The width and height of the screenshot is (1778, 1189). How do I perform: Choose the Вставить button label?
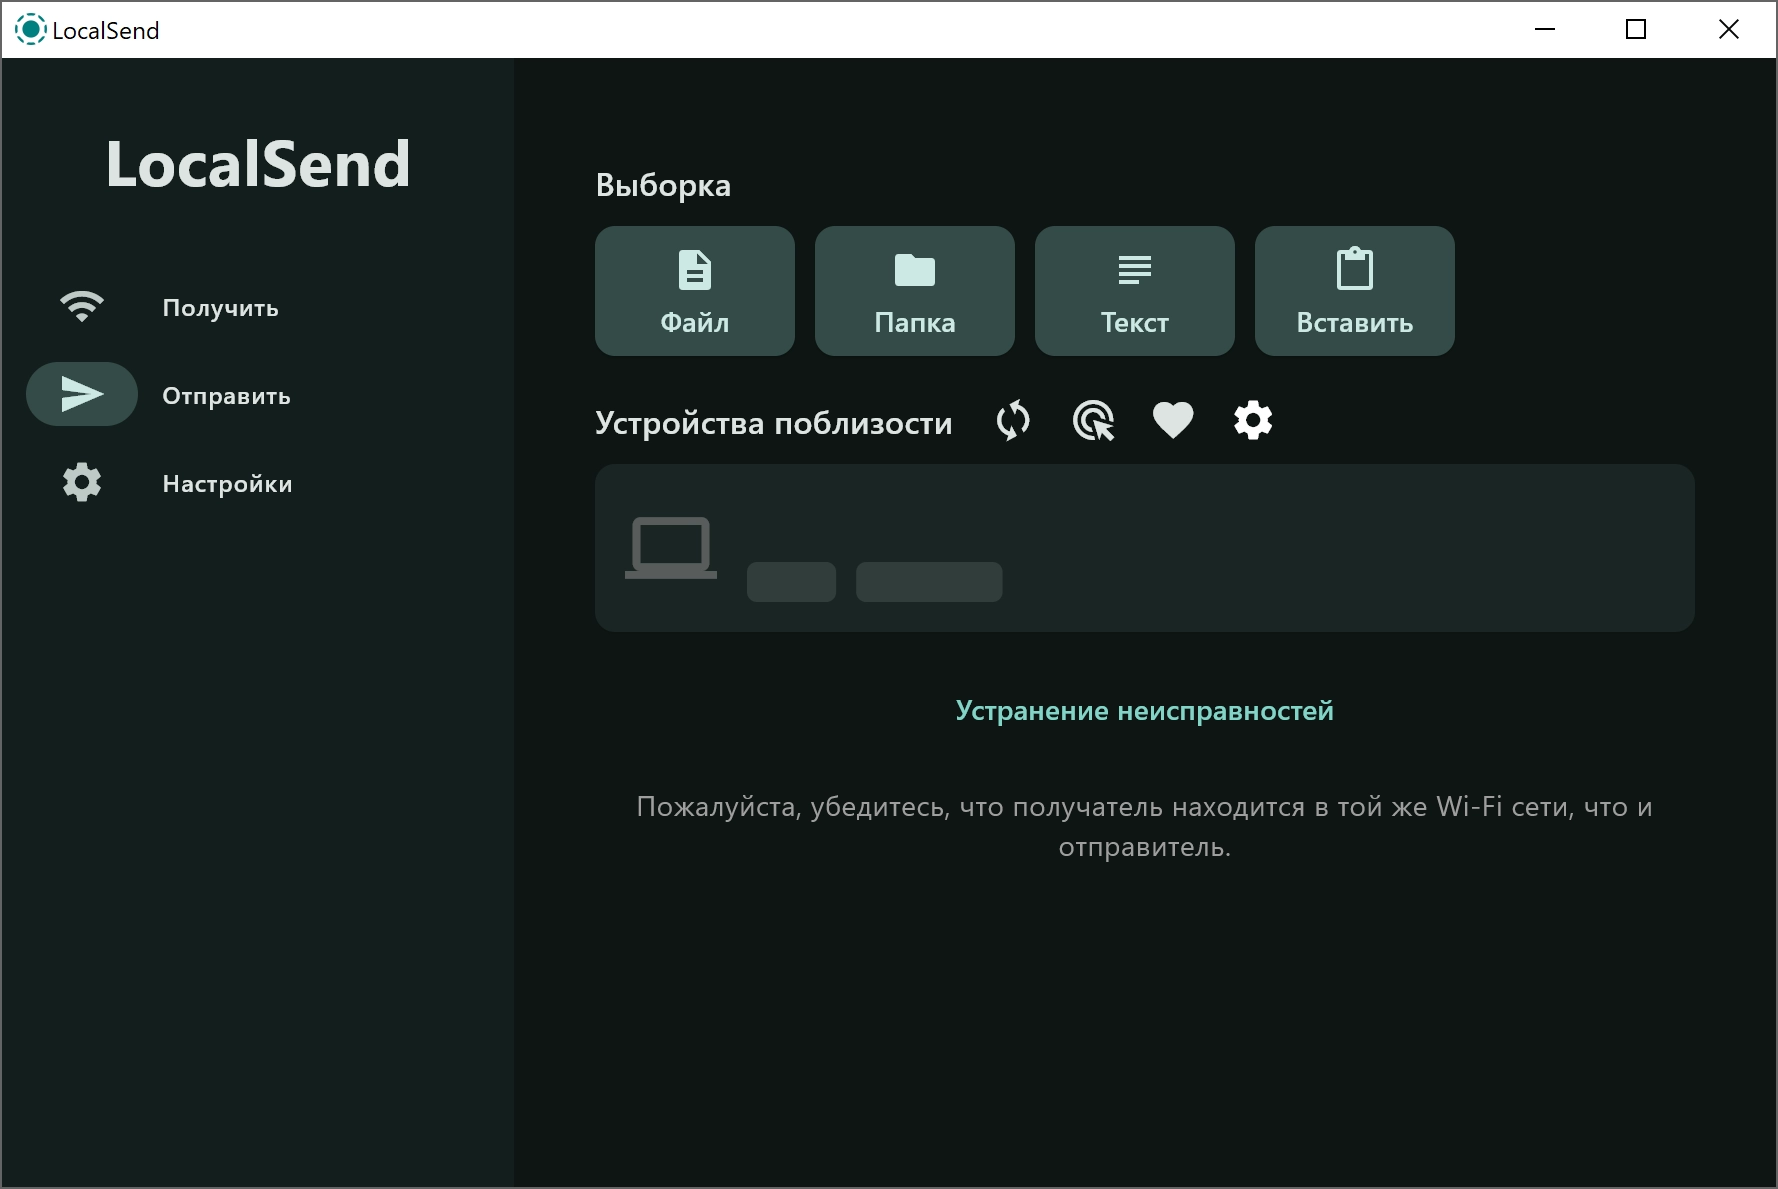[1355, 323]
